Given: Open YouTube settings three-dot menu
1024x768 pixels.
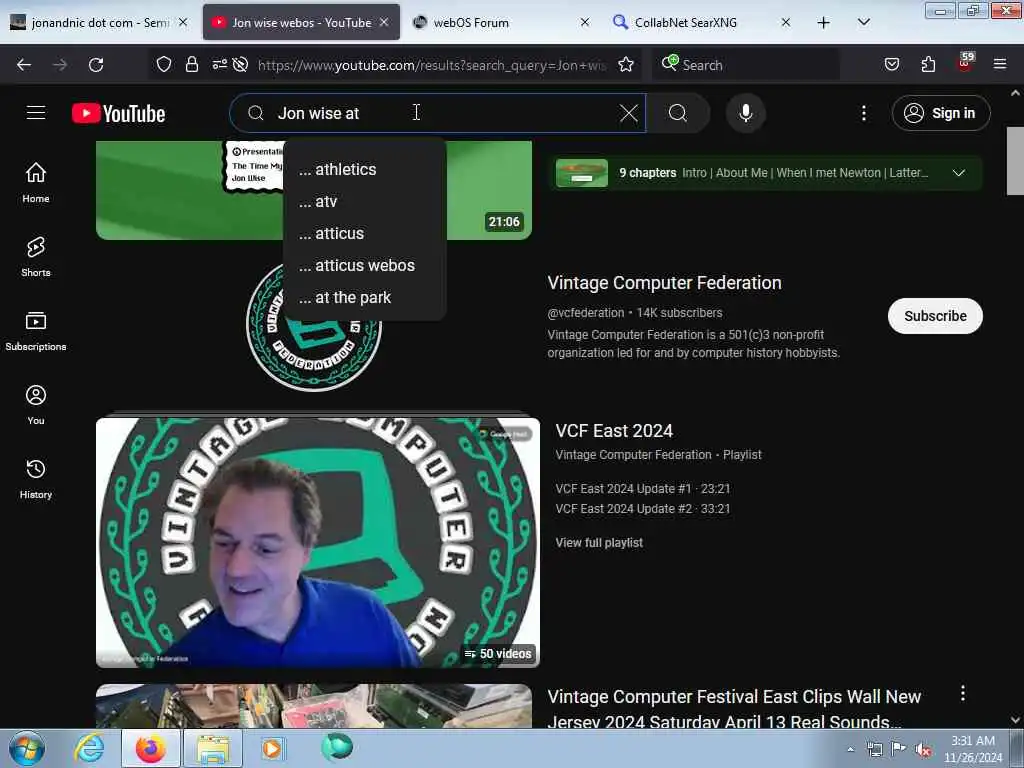Looking at the screenshot, I should pyautogui.click(x=863, y=113).
